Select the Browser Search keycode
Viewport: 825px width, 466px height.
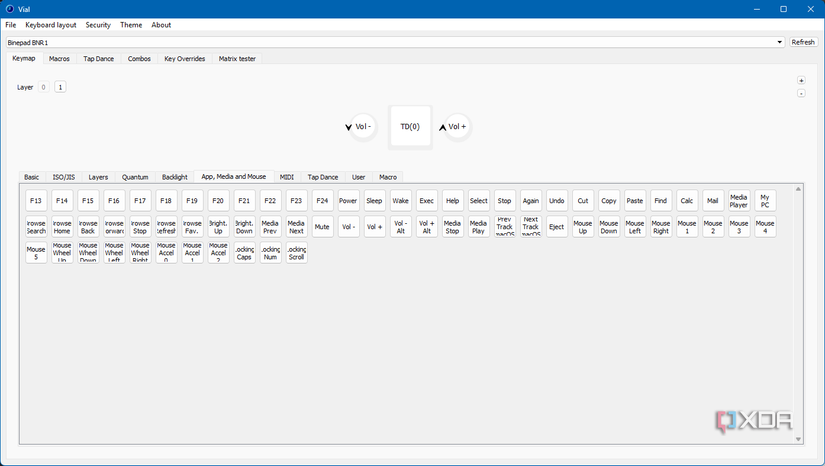(36, 227)
